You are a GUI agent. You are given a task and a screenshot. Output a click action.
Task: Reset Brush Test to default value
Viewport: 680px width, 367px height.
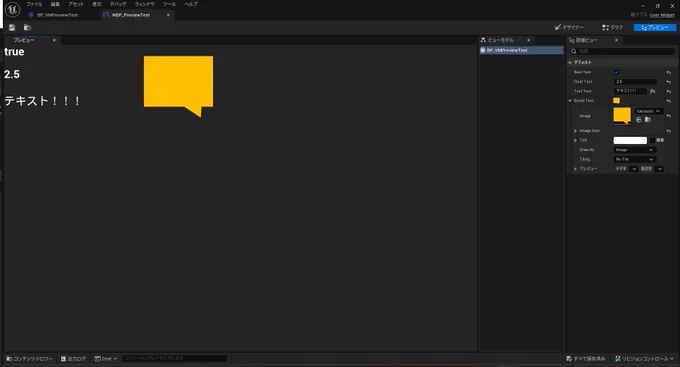[668, 101]
